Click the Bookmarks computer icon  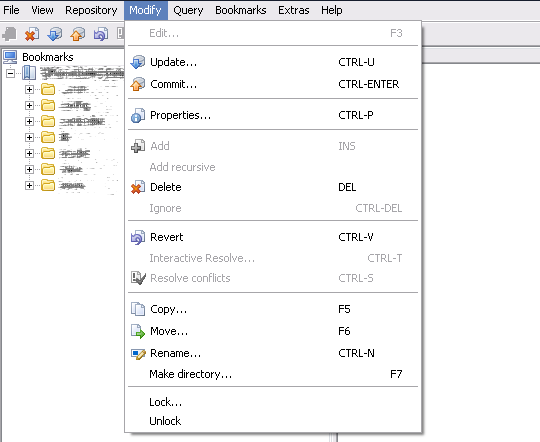click(10, 57)
